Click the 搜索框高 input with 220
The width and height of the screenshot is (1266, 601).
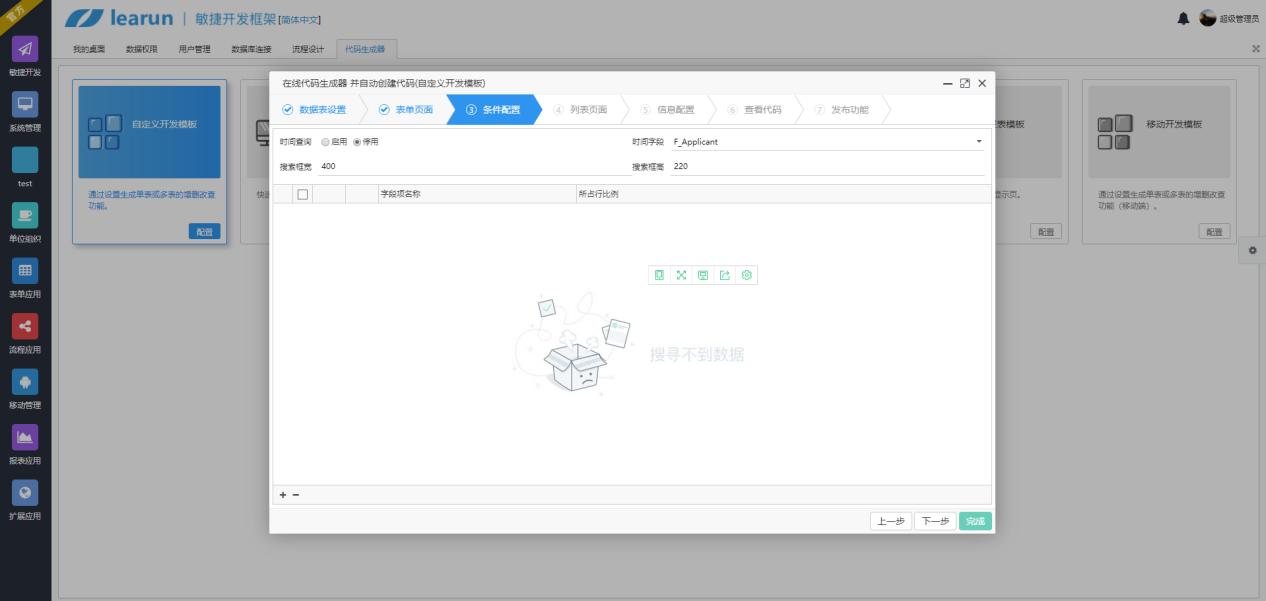point(828,166)
